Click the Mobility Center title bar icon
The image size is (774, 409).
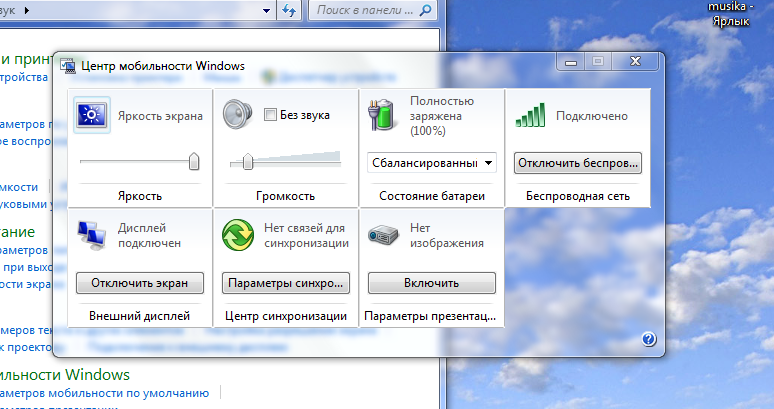click(x=68, y=66)
